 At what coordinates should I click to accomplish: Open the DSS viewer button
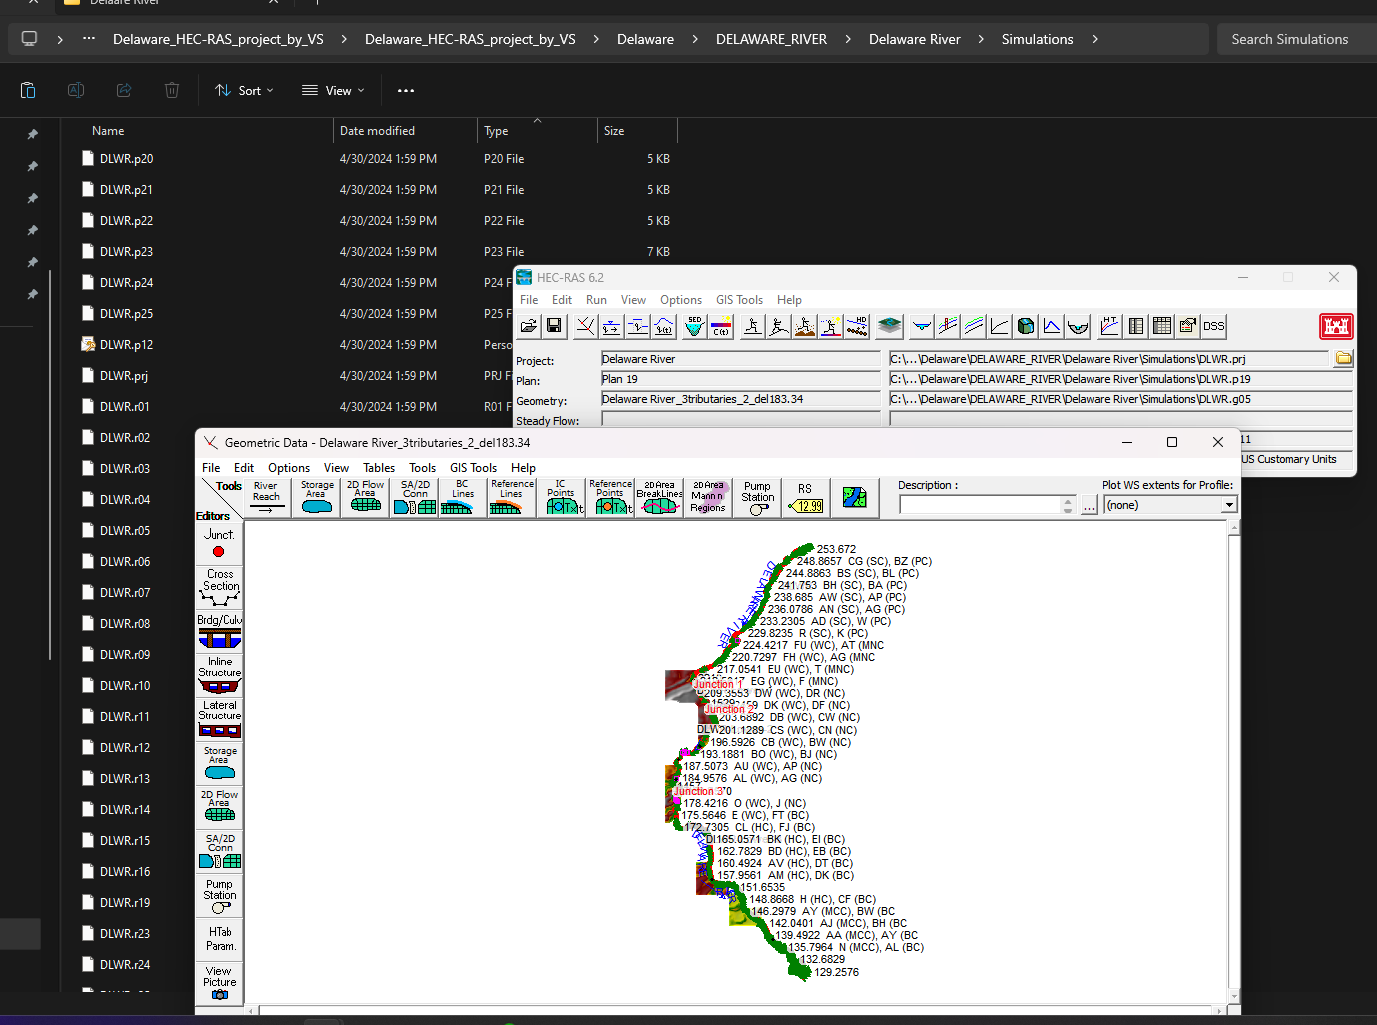click(x=1213, y=326)
